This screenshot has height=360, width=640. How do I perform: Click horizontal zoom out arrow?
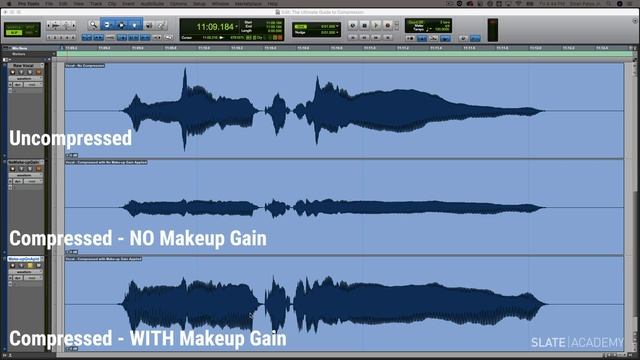point(49,26)
